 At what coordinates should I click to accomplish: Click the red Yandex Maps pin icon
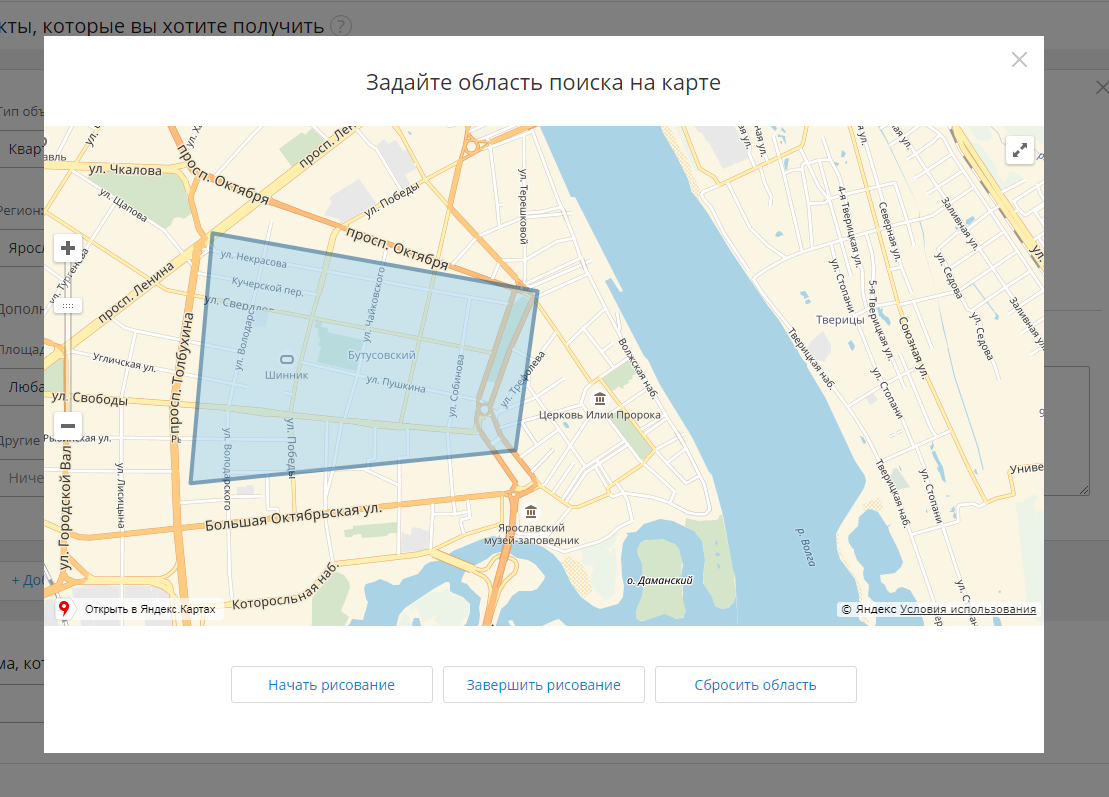pyautogui.click(x=64, y=608)
